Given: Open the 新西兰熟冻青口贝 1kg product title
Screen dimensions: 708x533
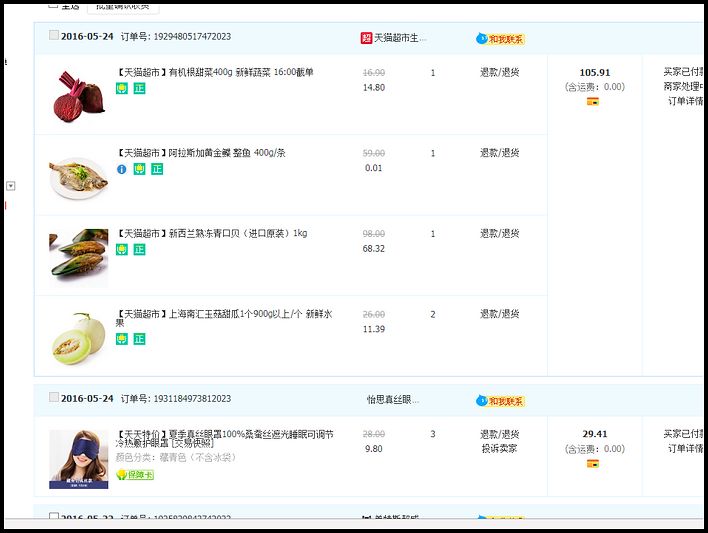Looking at the screenshot, I should (211, 233).
